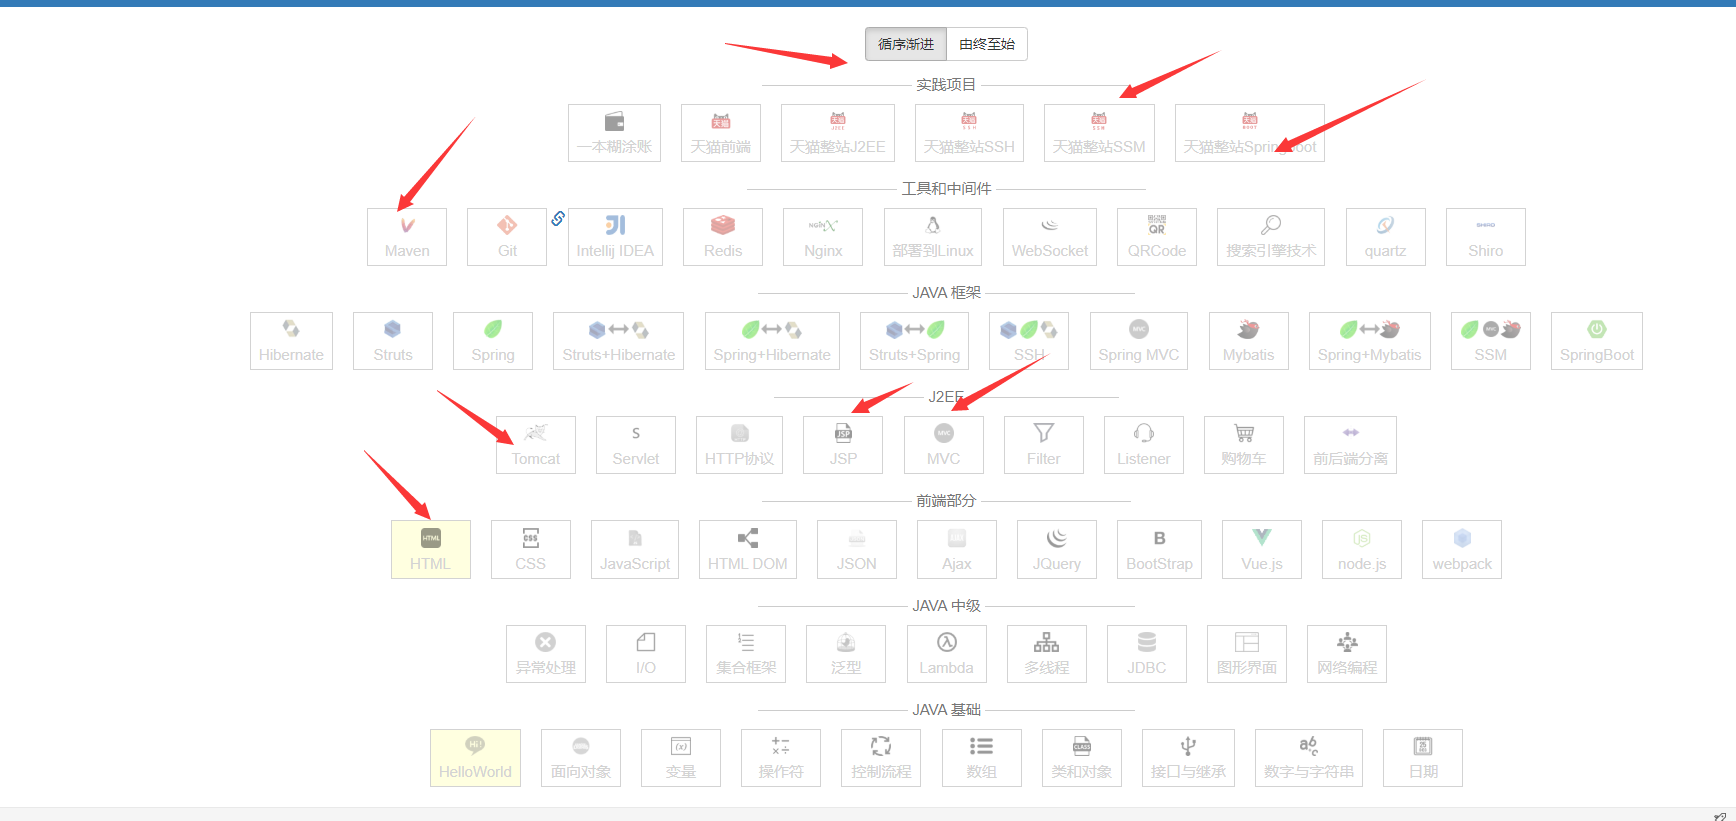Open the Struts+Hibernate card
1736x821 pixels.
(619, 341)
